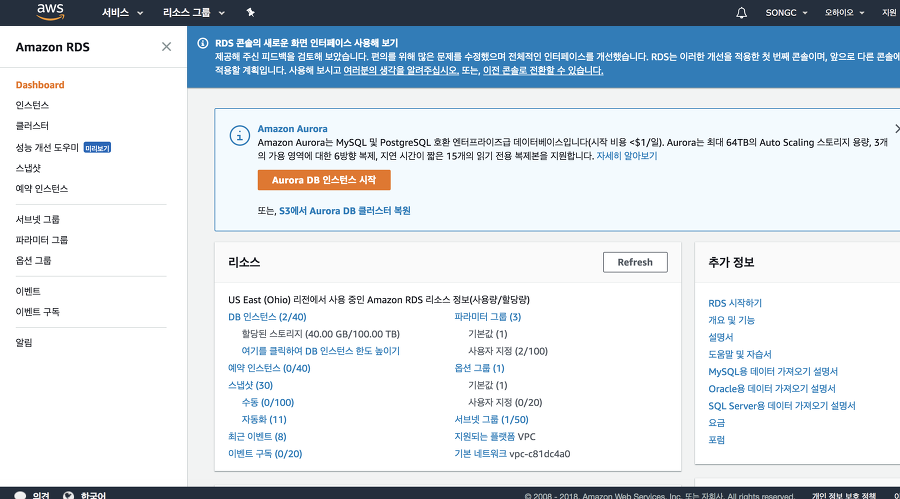Click the Aurora DB 인스턴스 시작 button

(x=324, y=180)
